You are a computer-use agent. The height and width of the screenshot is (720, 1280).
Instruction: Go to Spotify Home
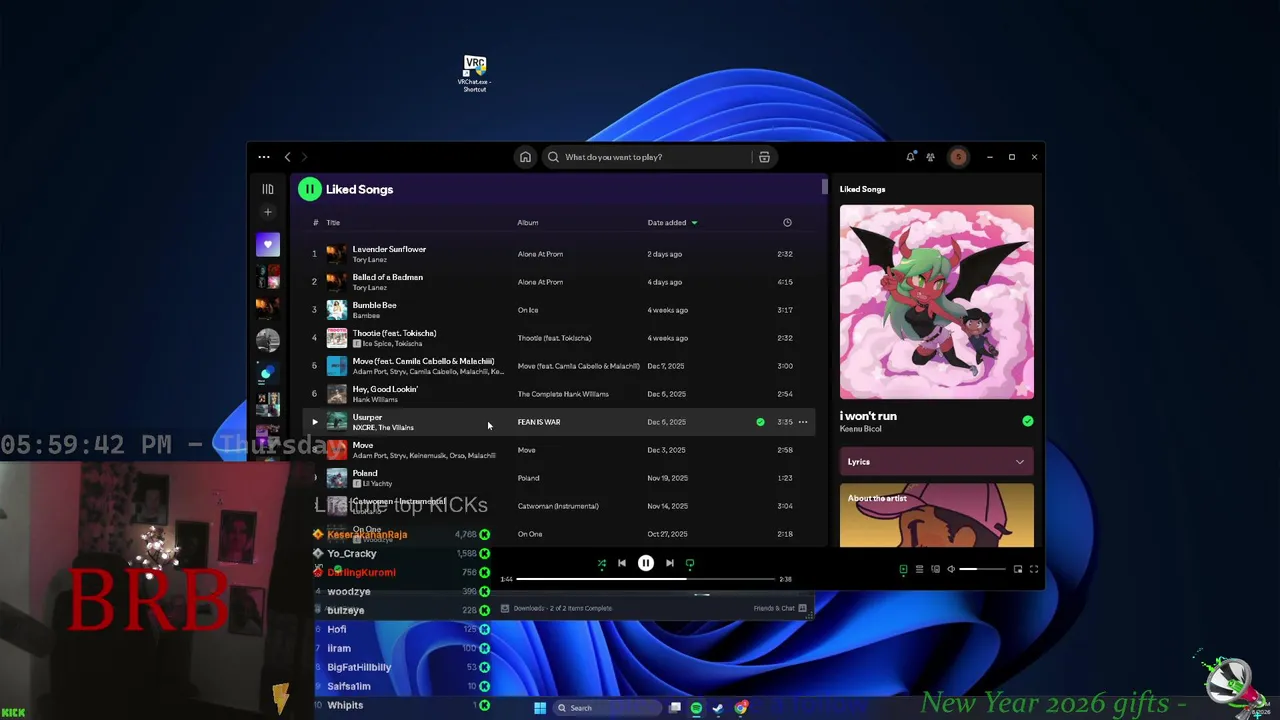pyautogui.click(x=525, y=157)
